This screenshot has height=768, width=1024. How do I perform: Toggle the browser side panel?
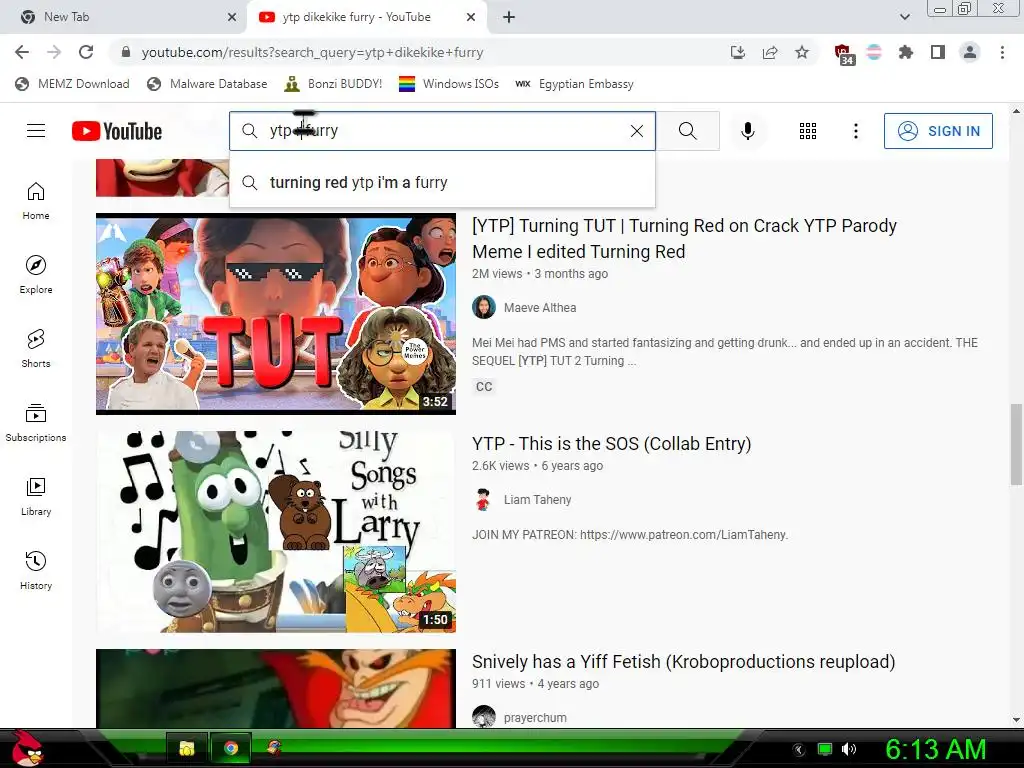click(938, 52)
